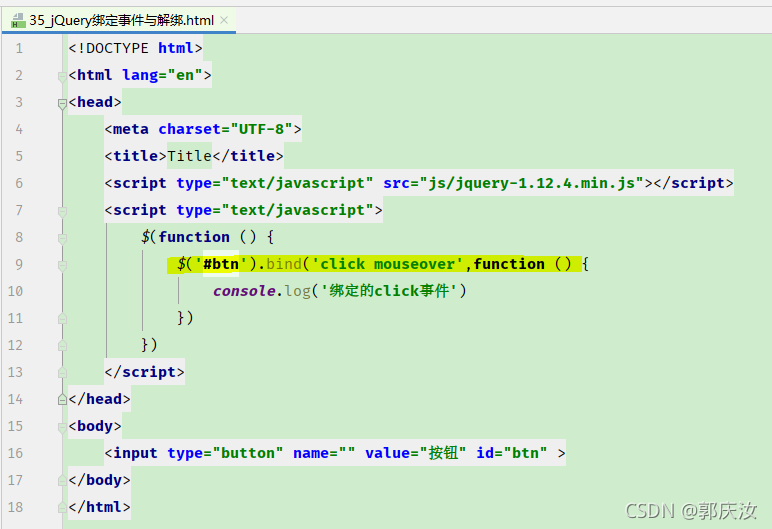The image size is (772, 529).
Task: Click the fold end marker on line 11
Action: point(62,319)
